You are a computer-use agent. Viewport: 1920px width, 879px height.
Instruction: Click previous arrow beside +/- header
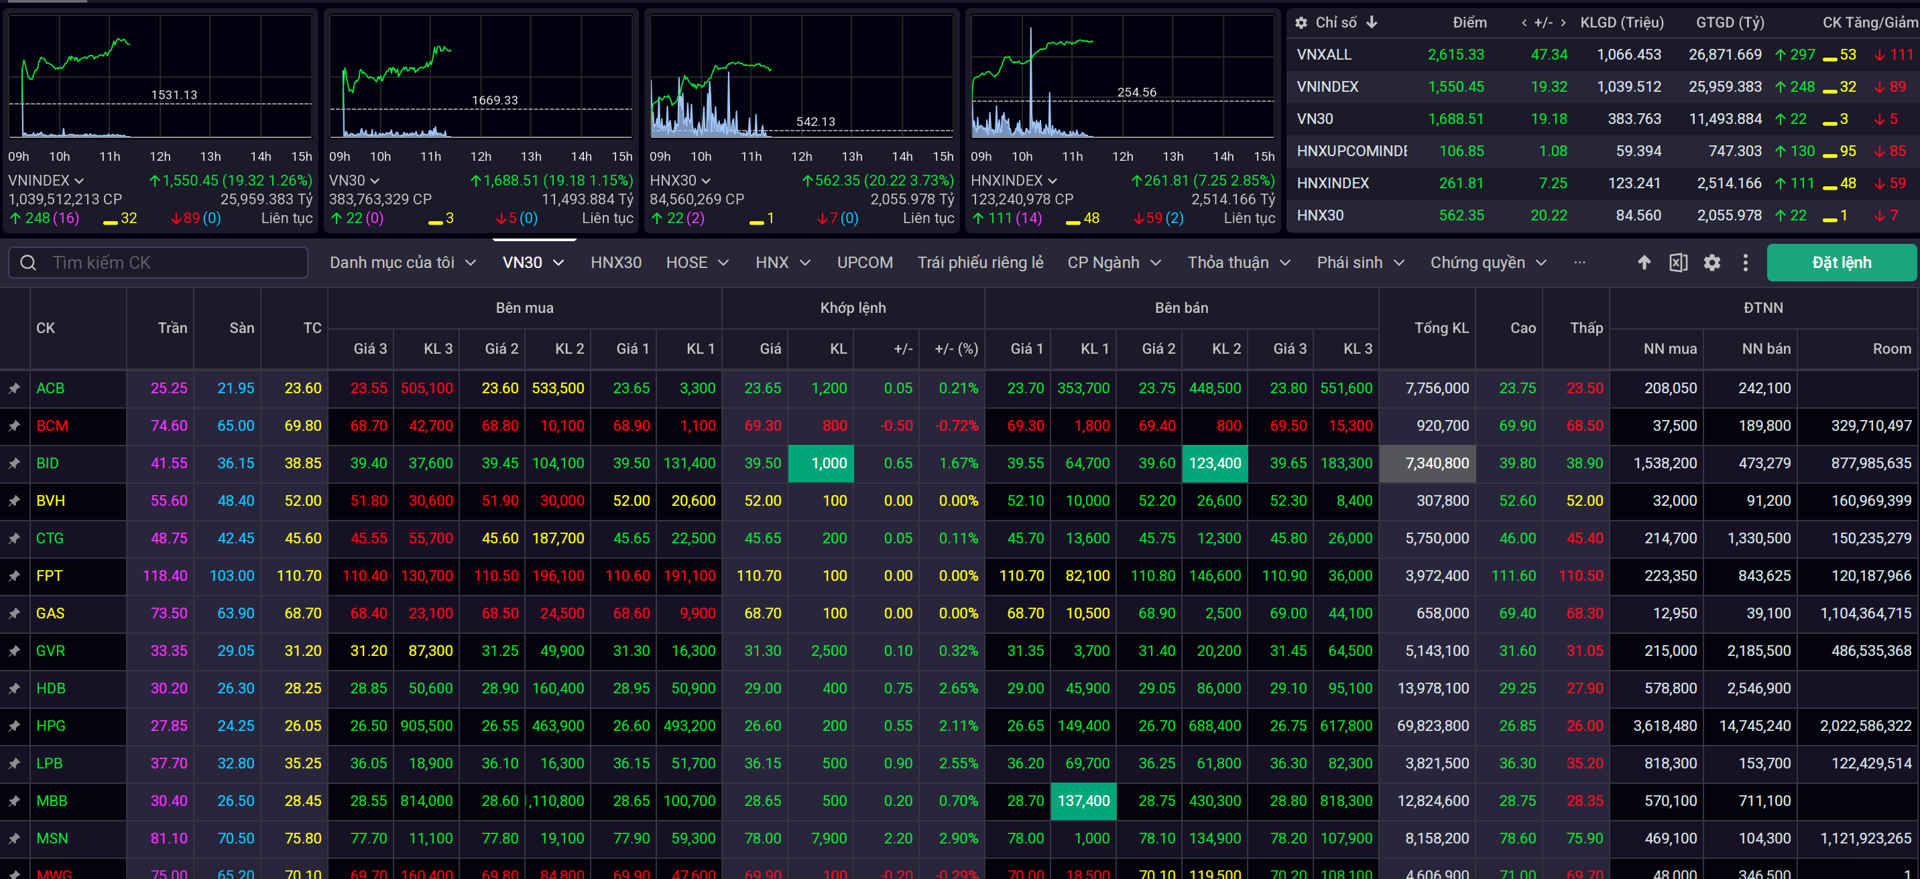pos(1524,22)
